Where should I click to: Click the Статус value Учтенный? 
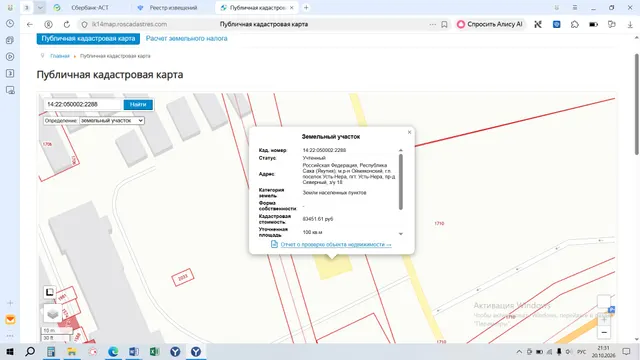tap(314, 158)
